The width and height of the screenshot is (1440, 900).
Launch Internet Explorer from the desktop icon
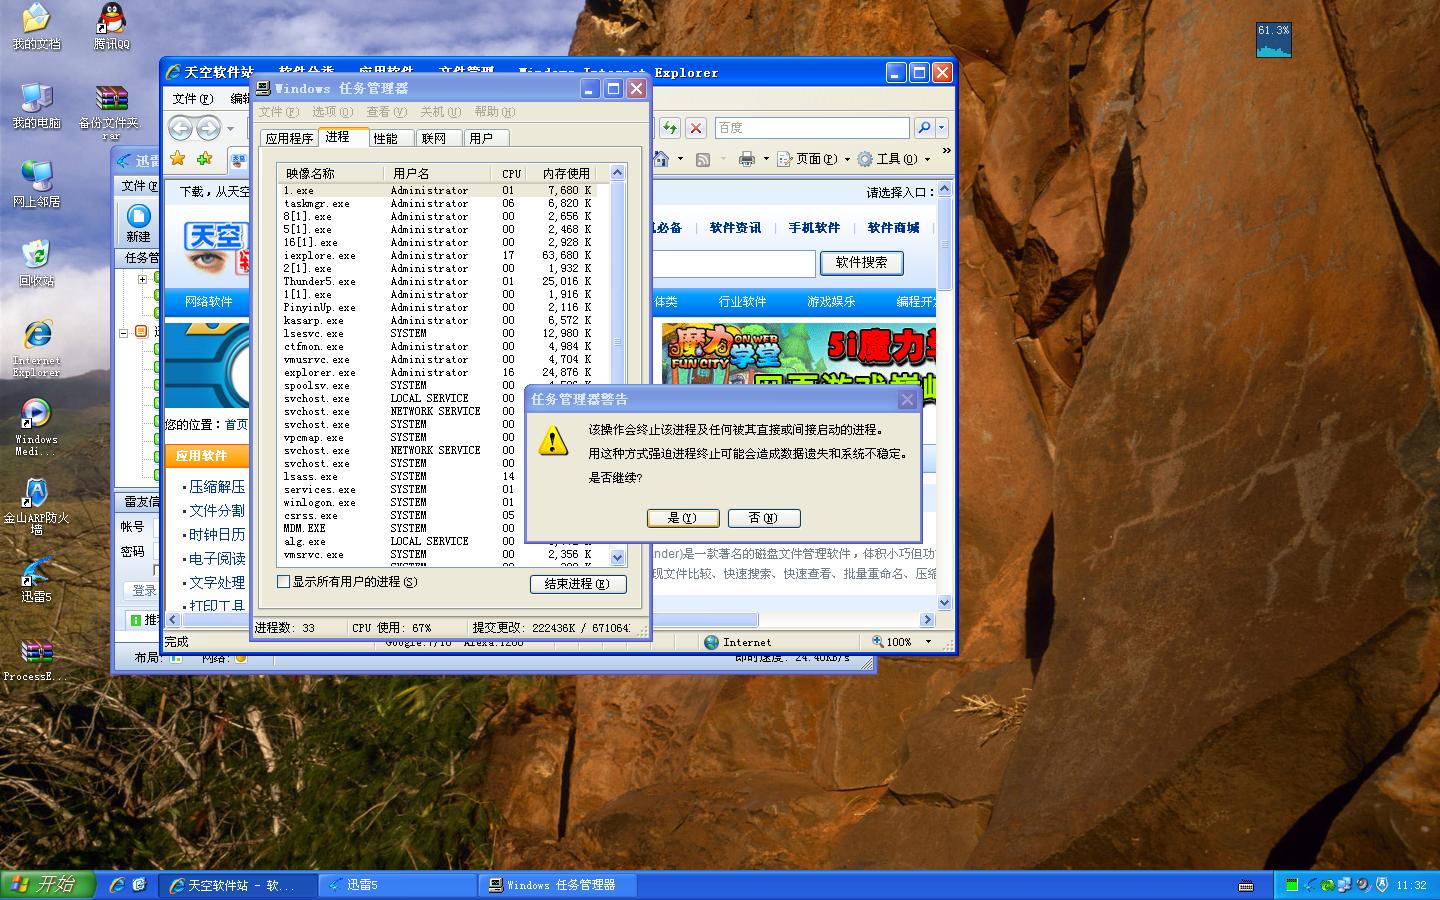coord(36,348)
